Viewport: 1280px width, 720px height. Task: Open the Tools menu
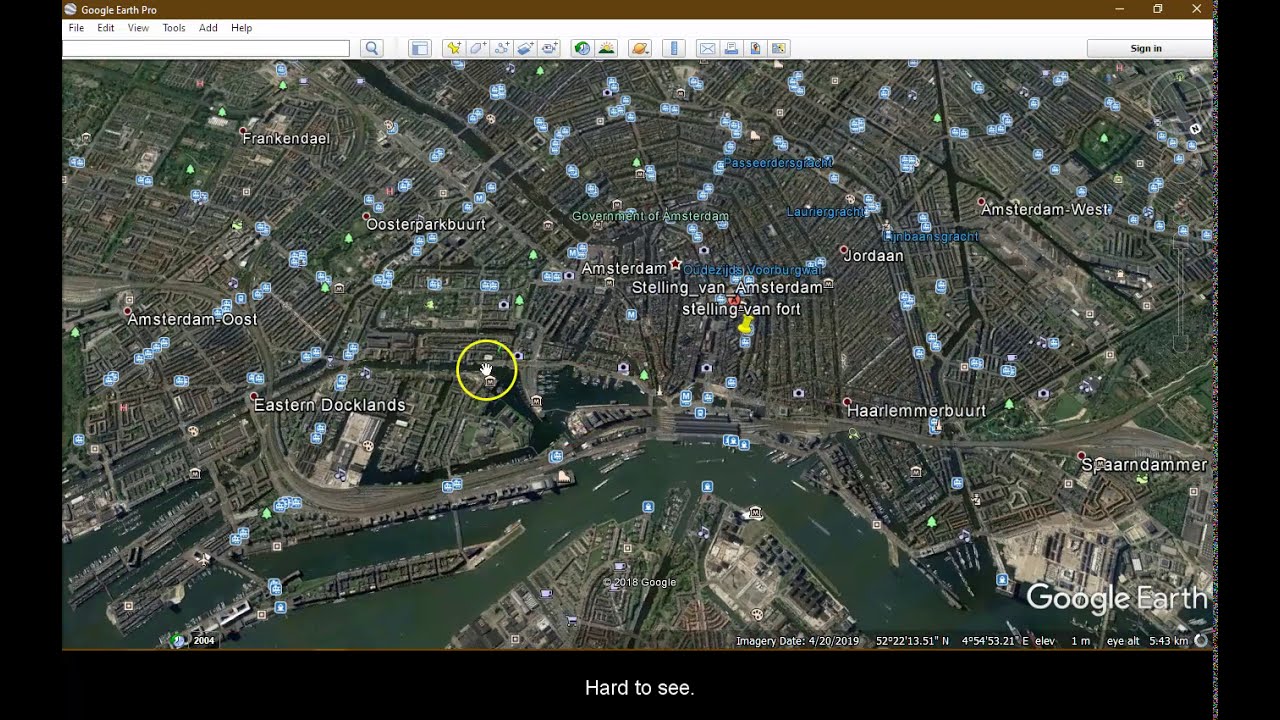[174, 28]
